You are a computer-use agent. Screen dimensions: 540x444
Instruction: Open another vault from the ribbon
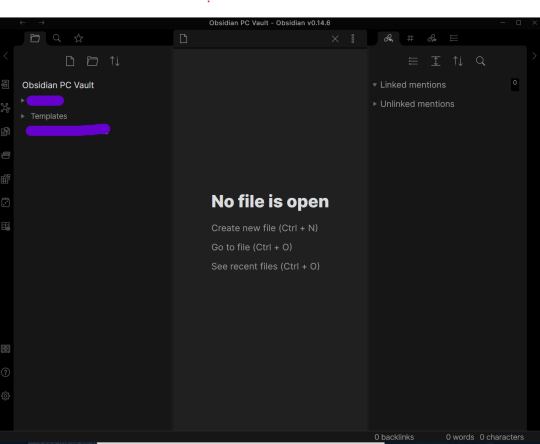pos(6,349)
